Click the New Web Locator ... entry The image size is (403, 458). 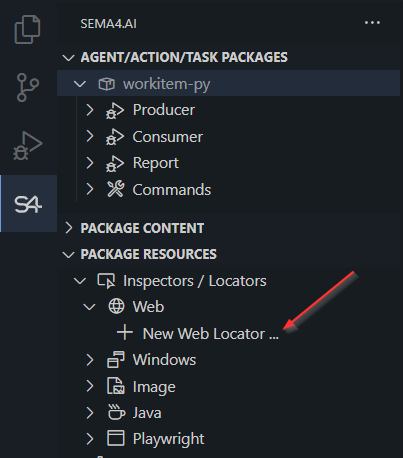pyautogui.click(x=211, y=333)
